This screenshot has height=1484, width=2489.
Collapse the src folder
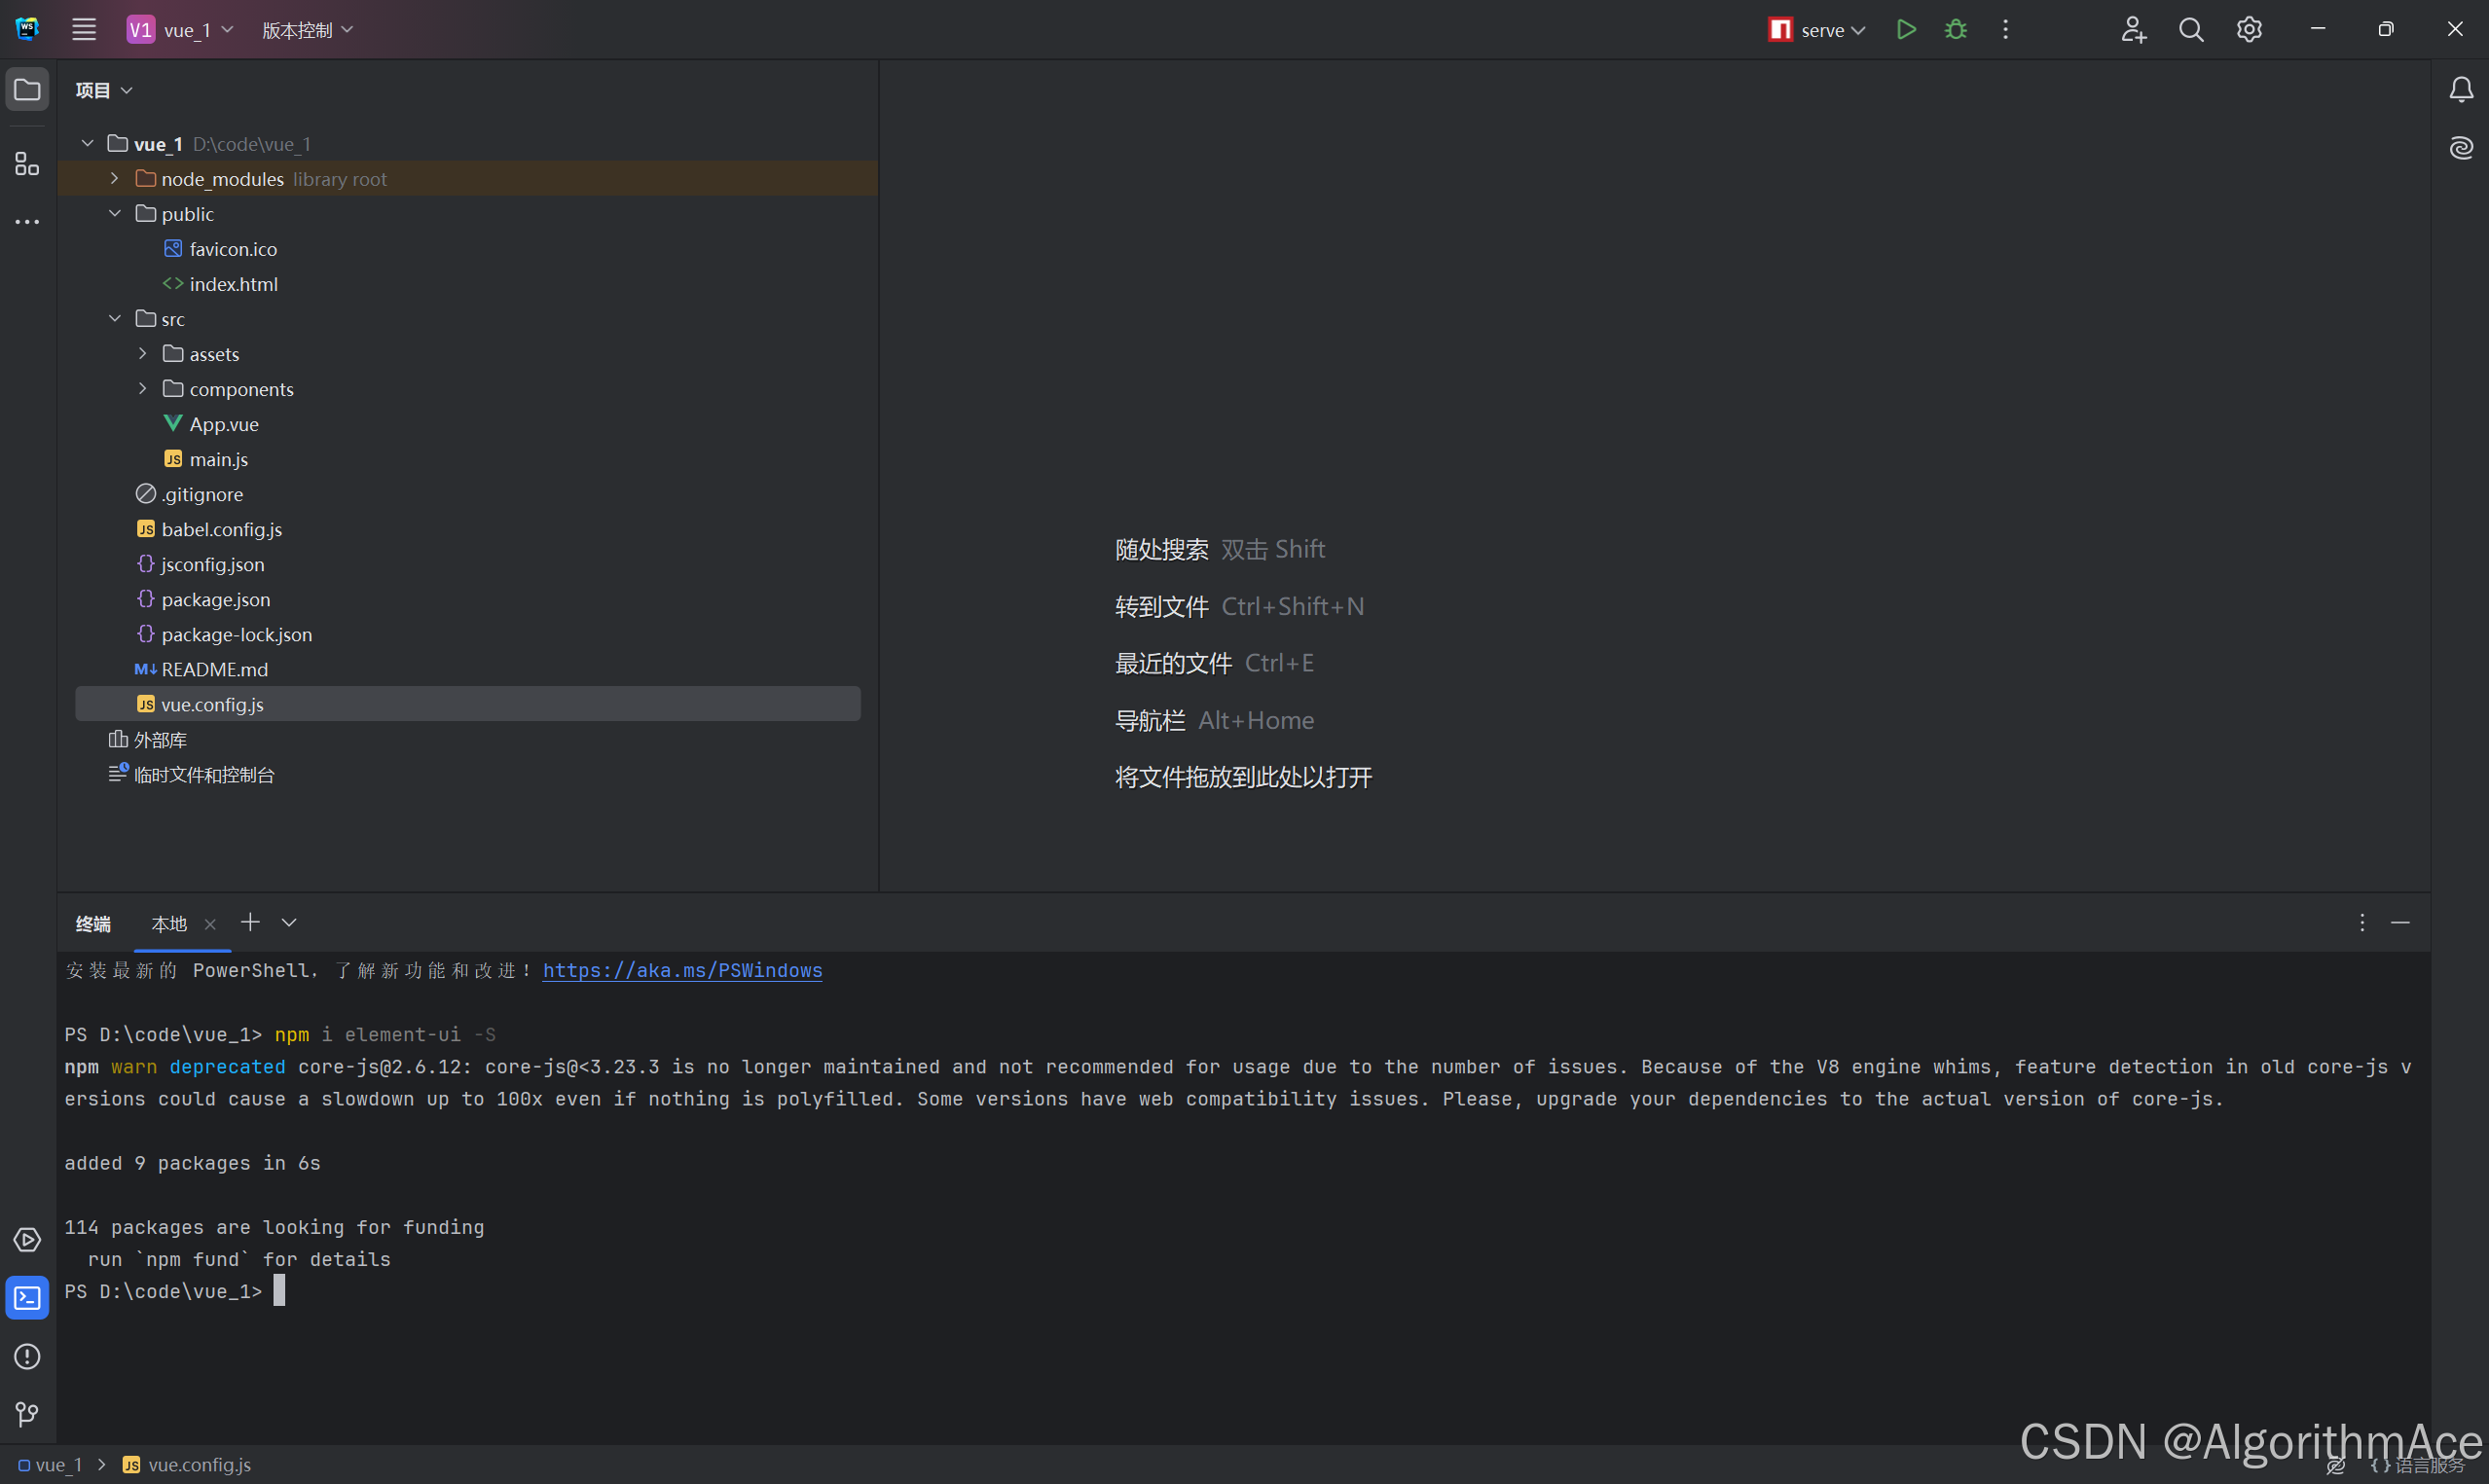coord(114,318)
